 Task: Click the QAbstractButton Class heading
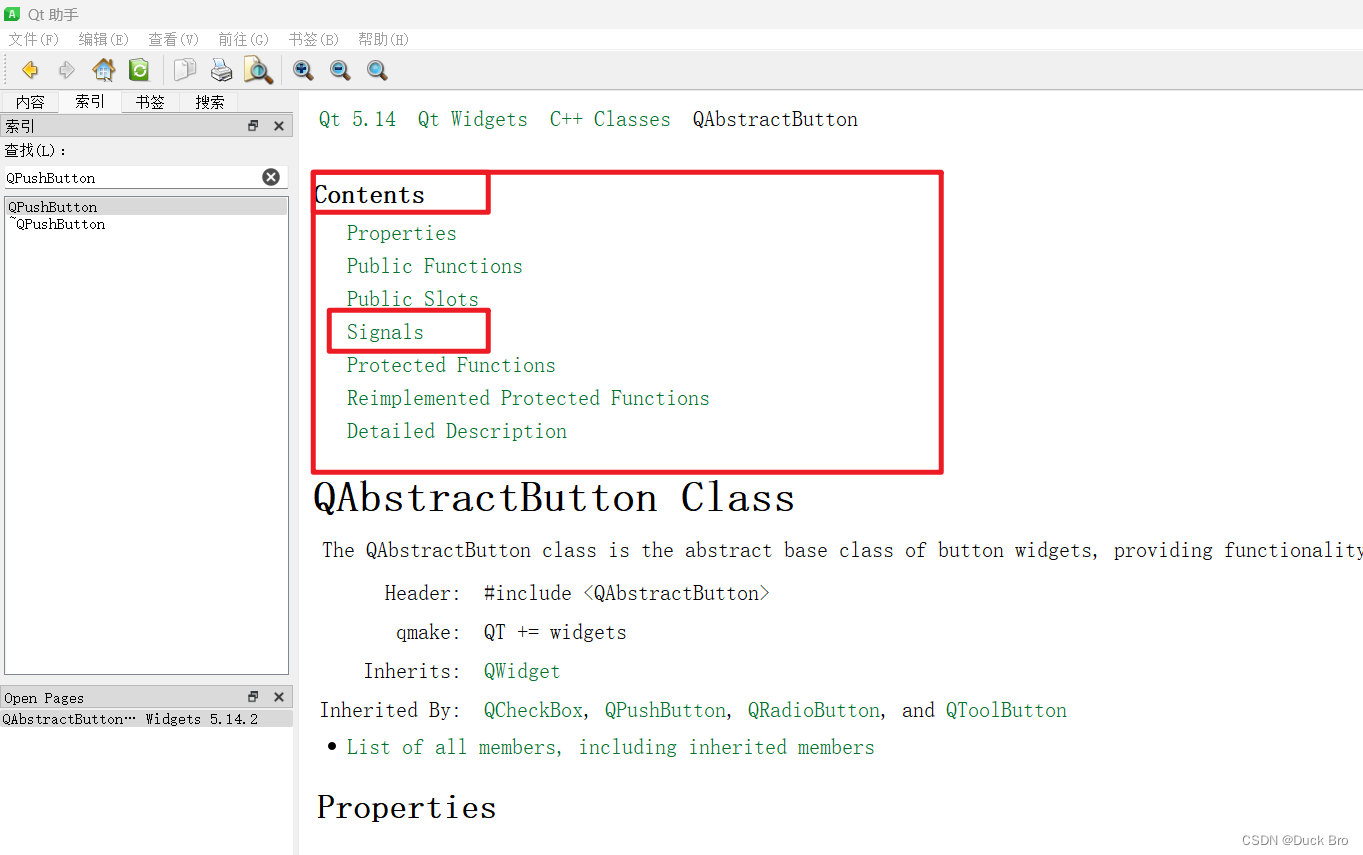pyautogui.click(x=554, y=498)
